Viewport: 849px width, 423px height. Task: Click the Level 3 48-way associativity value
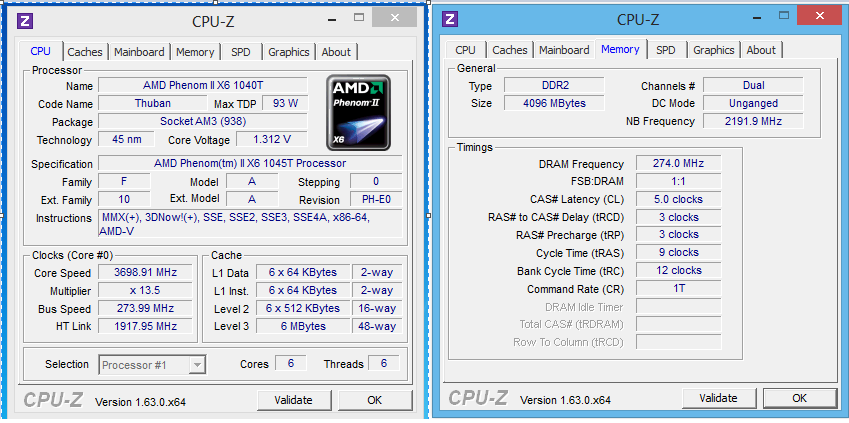point(377,326)
